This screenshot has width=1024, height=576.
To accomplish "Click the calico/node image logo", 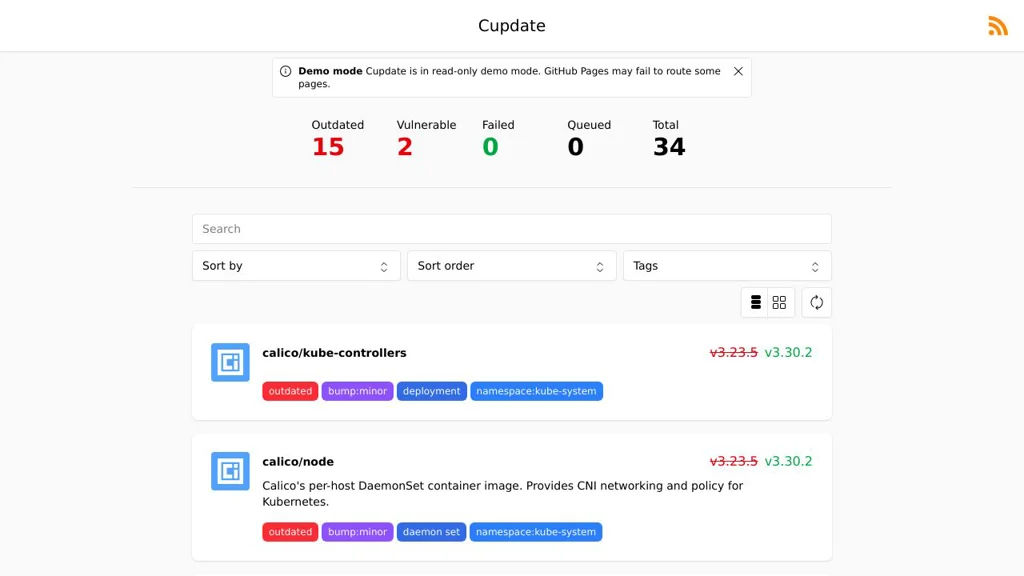I will [x=230, y=471].
